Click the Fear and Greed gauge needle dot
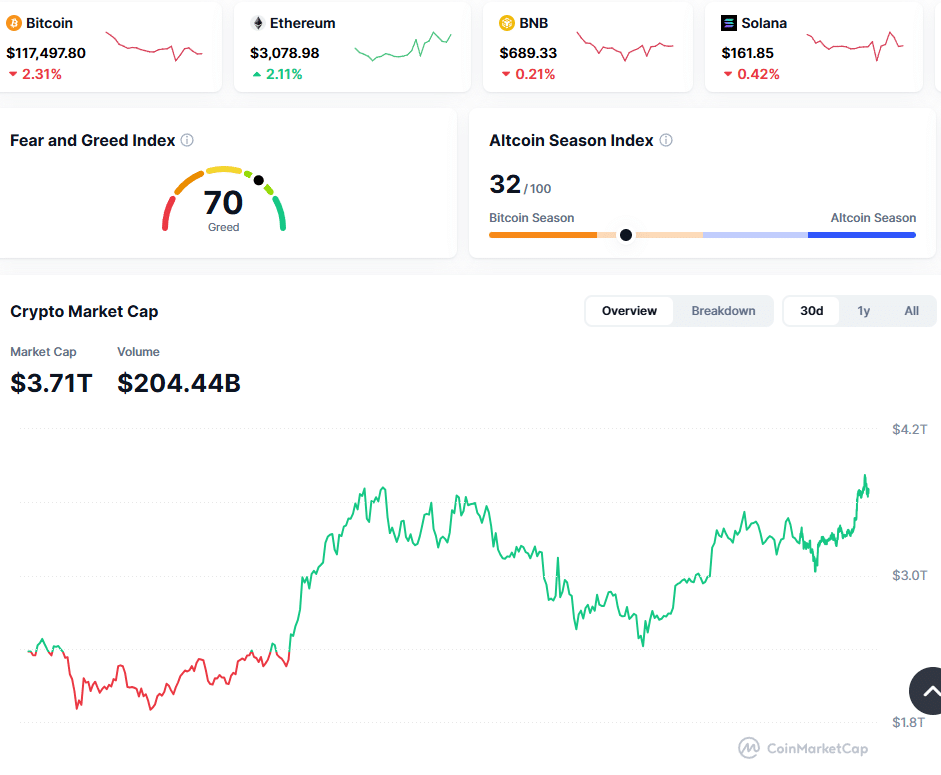The height and width of the screenshot is (775, 941). pos(259,180)
